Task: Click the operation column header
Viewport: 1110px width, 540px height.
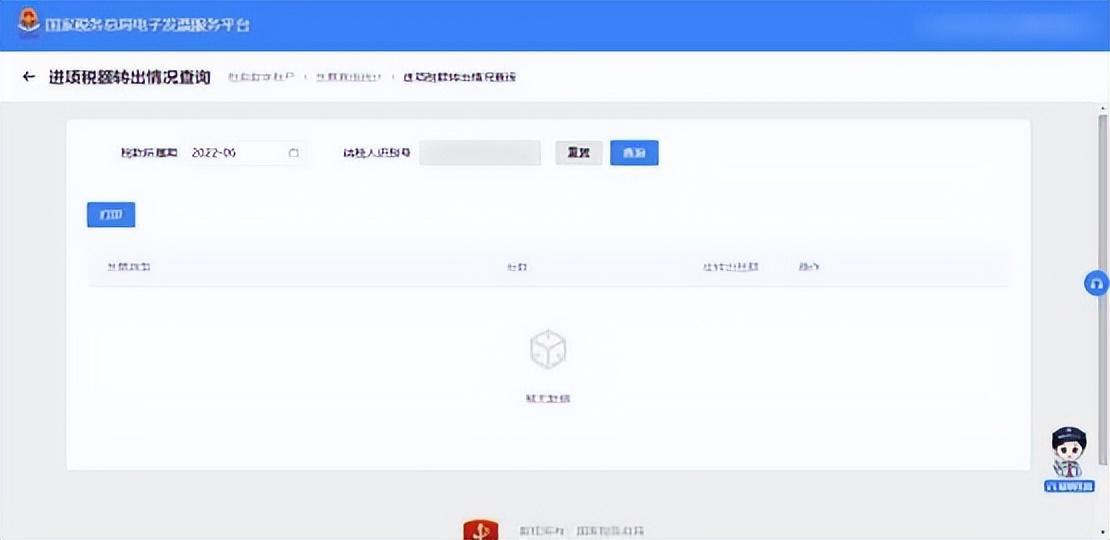Action: (x=808, y=267)
